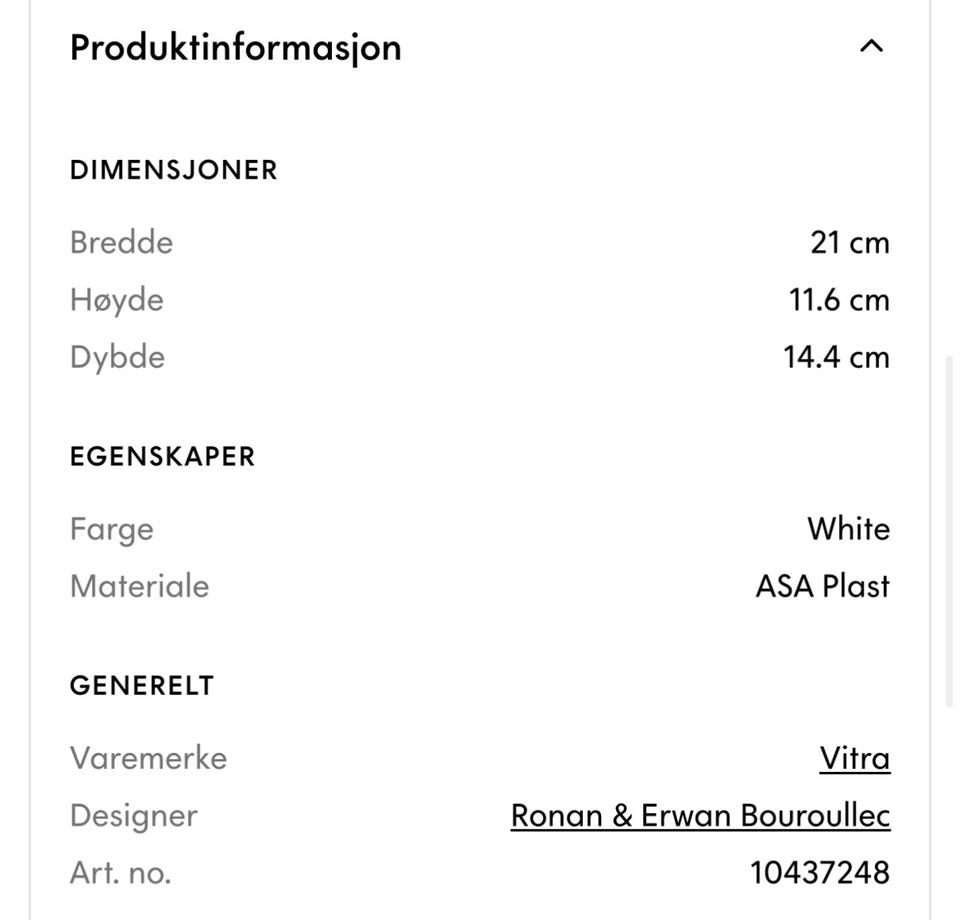Select the GENERELT section header
This screenshot has height=920, width=960.
click(141, 685)
